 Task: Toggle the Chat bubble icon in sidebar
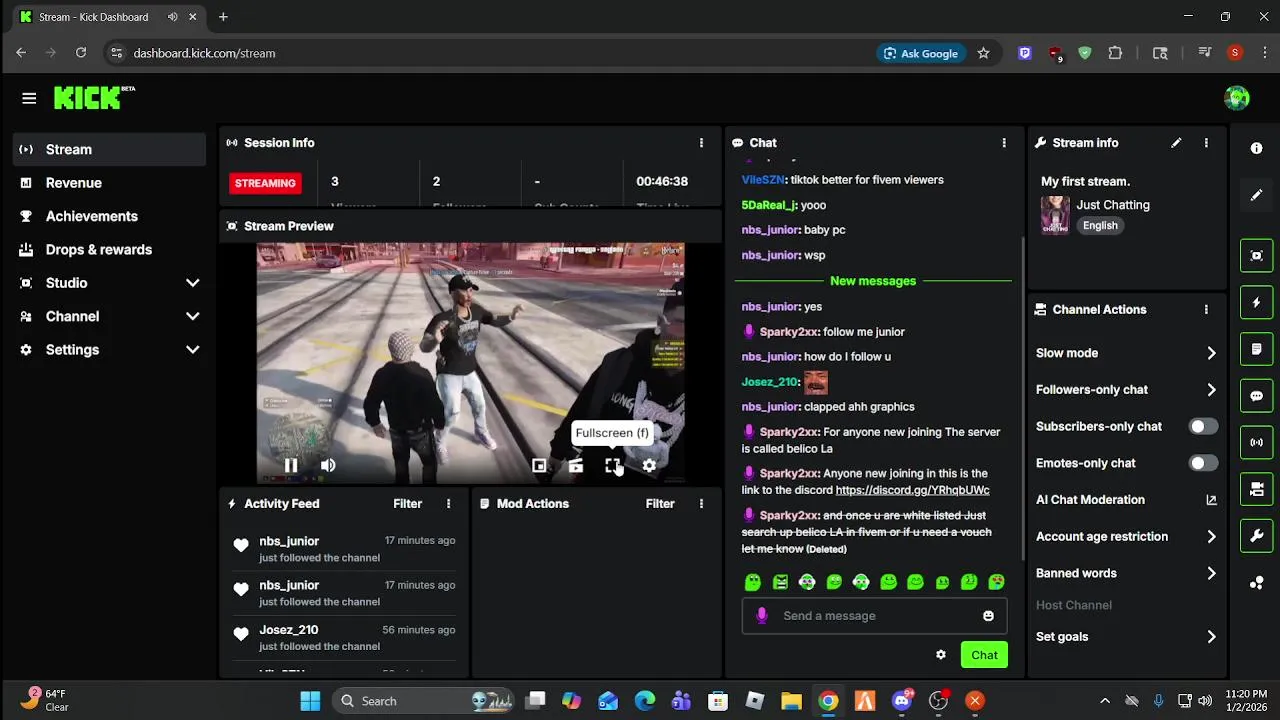click(1257, 396)
